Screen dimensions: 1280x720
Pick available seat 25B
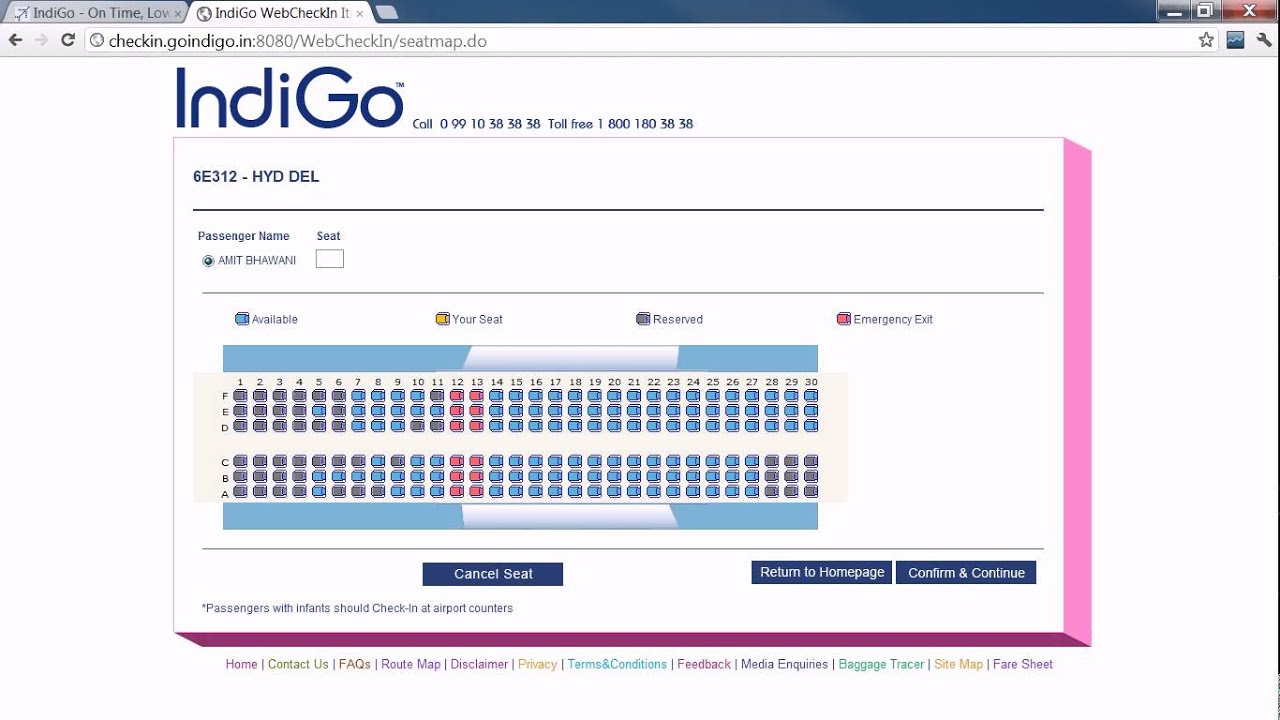click(x=713, y=477)
